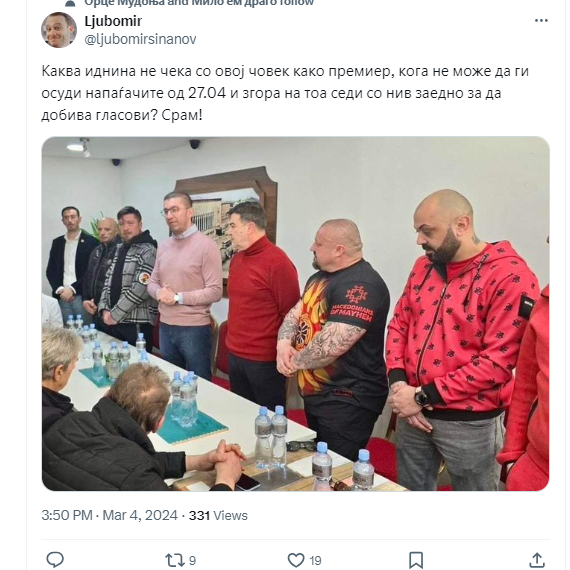Bookmark this tweet
The height and width of the screenshot is (570, 570).
point(416,560)
